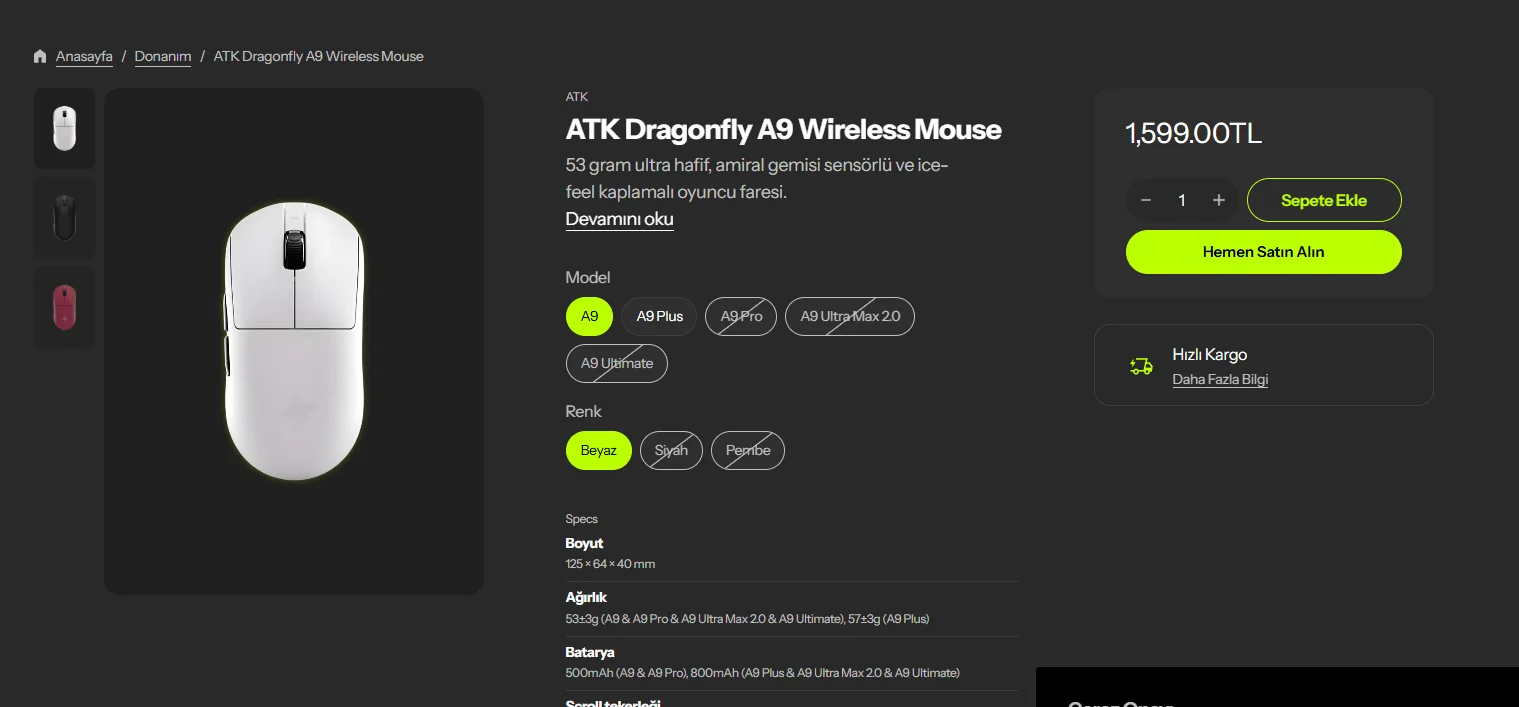This screenshot has width=1519, height=707.
Task: Click the home icon in breadcrumb
Action: point(40,56)
